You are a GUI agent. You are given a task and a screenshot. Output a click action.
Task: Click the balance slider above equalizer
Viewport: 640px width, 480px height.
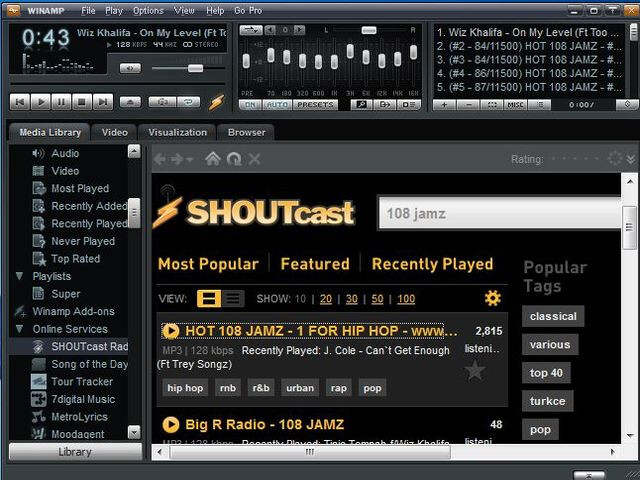[x=369, y=30]
